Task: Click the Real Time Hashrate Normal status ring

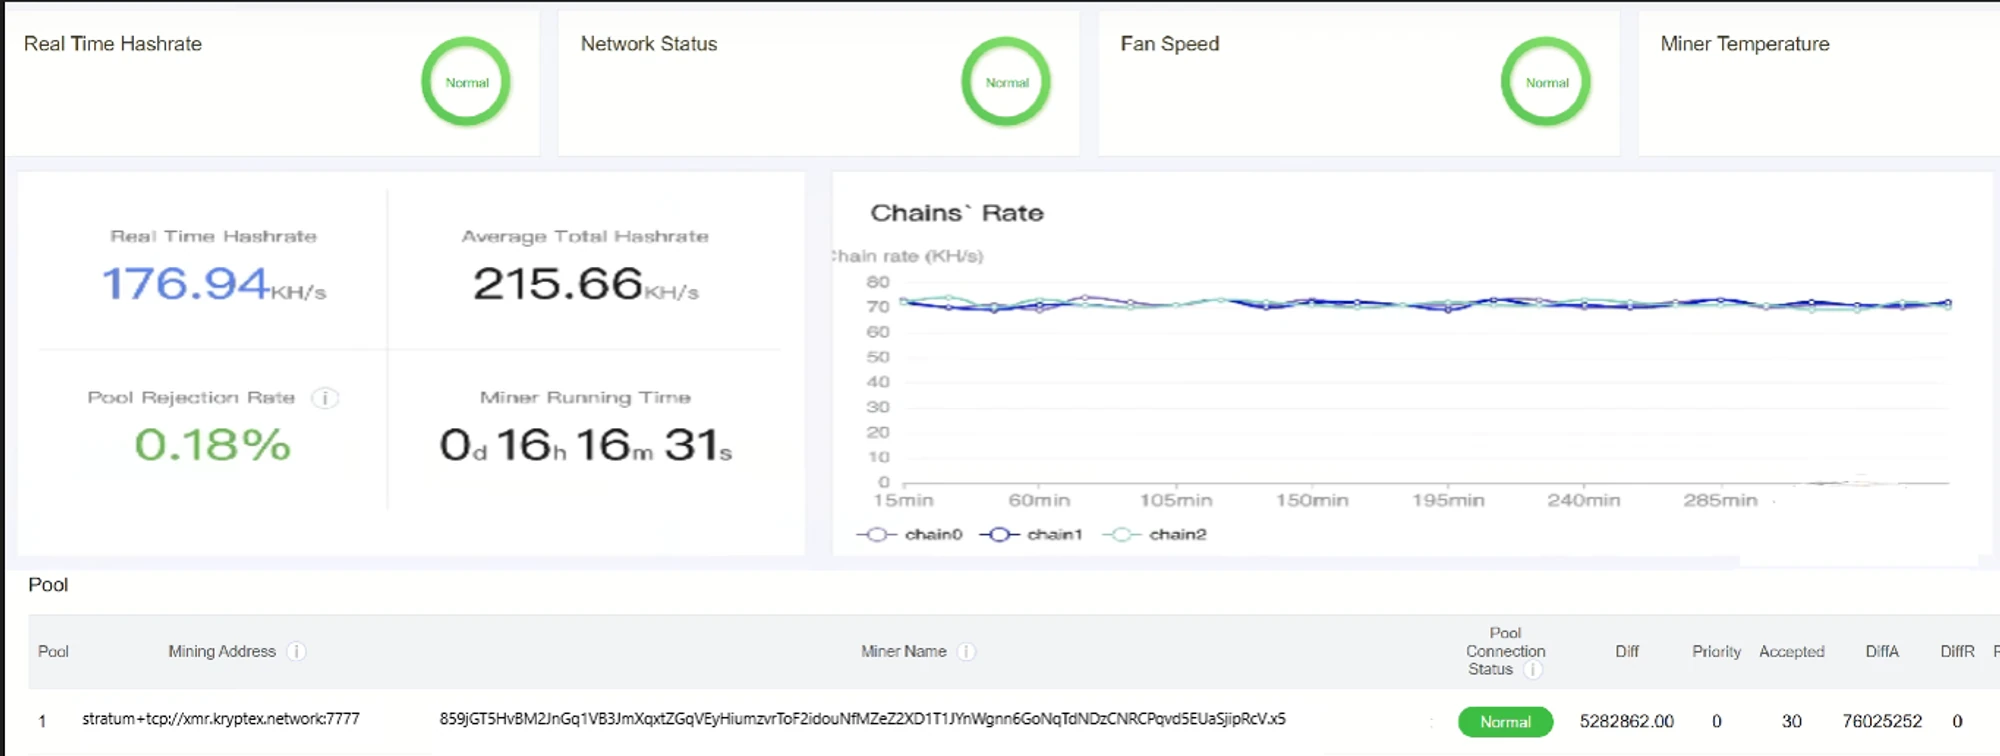Action: (466, 82)
